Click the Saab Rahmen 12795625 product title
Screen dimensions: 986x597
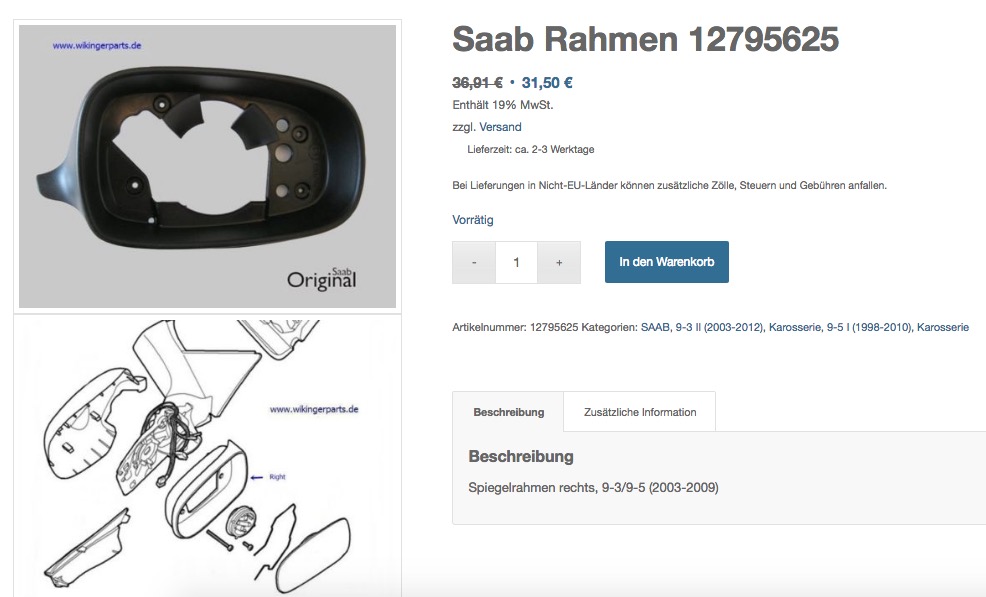(645, 39)
